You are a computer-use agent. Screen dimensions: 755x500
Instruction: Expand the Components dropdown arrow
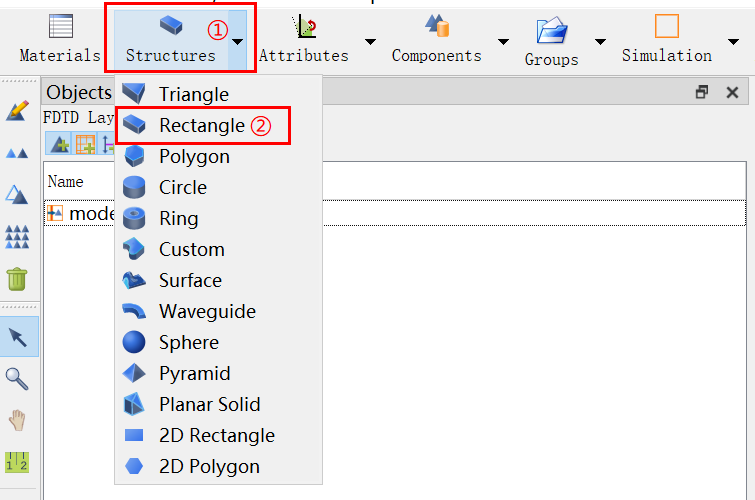[503, 42]
